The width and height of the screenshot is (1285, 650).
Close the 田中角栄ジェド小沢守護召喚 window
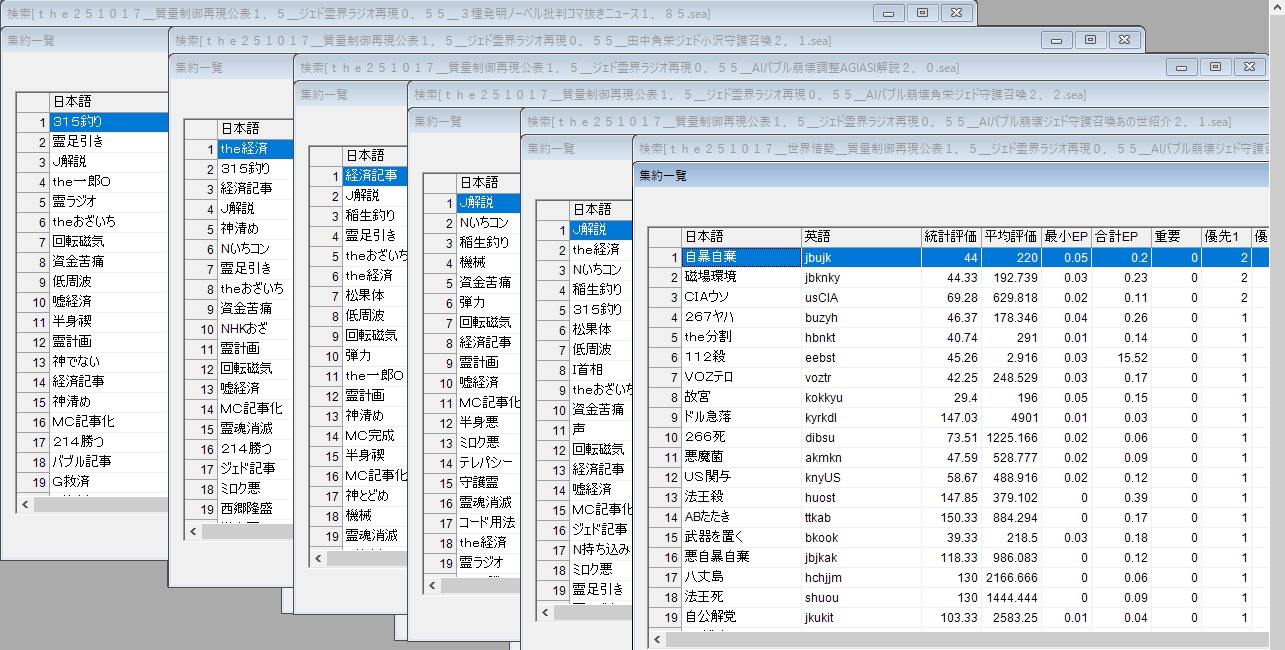click(1122, 40)
